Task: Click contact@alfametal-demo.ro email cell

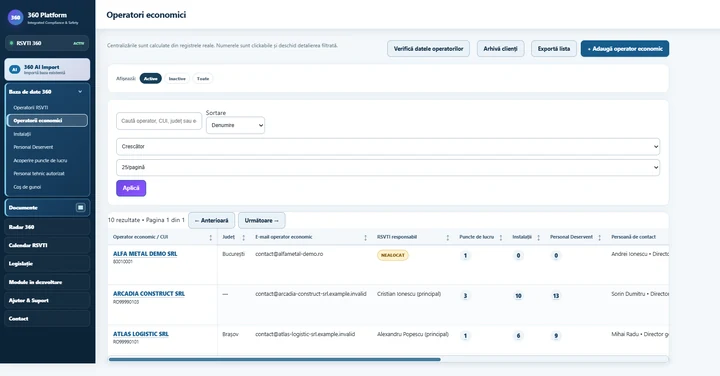Action: click(289, 254)
